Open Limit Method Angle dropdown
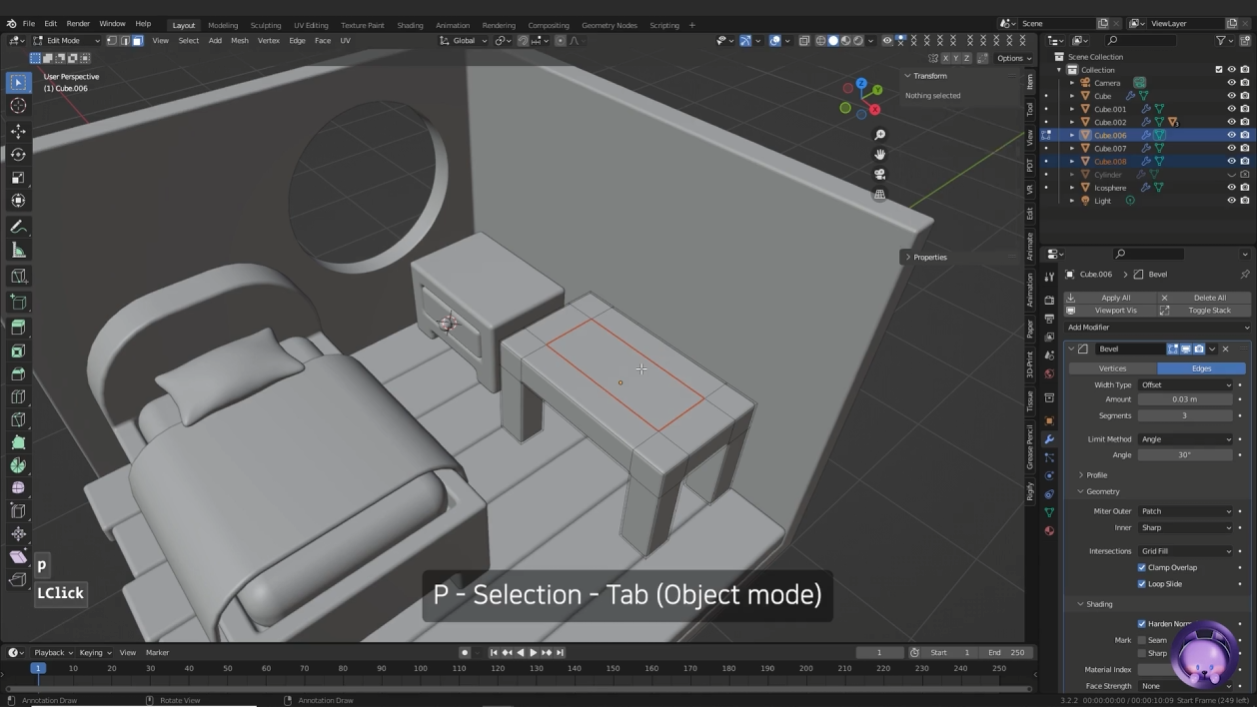Screen dimensions: 1257x707 pyautogui.click(x=1187, y=439)
